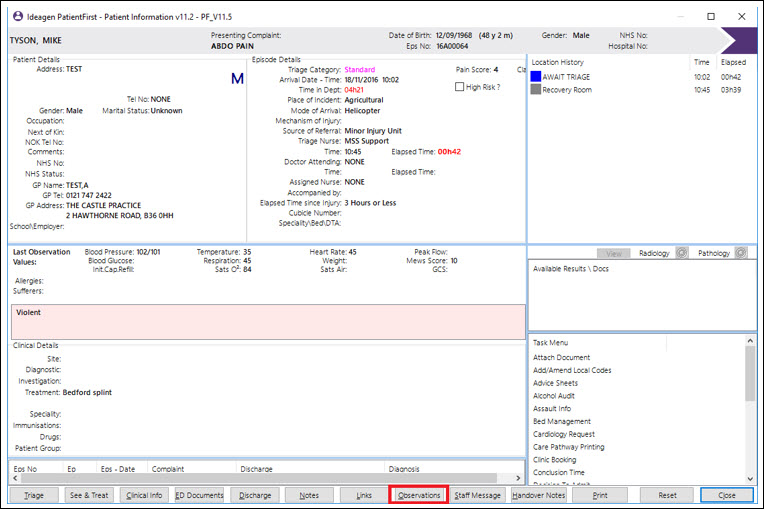Image resolution: width=764 pixels, height=509 pixels.
Task: Open Assault Info task
Action: pyautogui.click(x=552, y=408)
